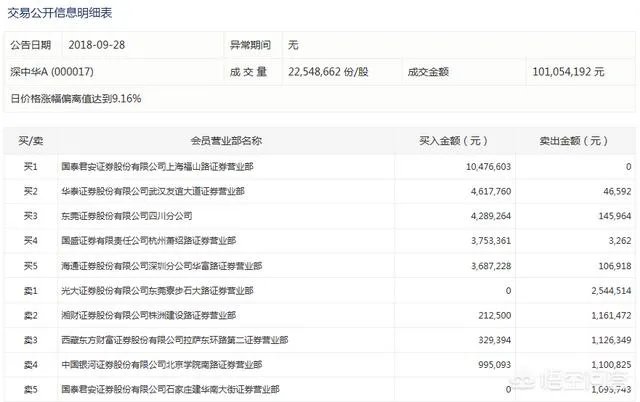Click buy amount 4,617,760
The width and height of the screenshot is (640, 402).
point(491,191)
